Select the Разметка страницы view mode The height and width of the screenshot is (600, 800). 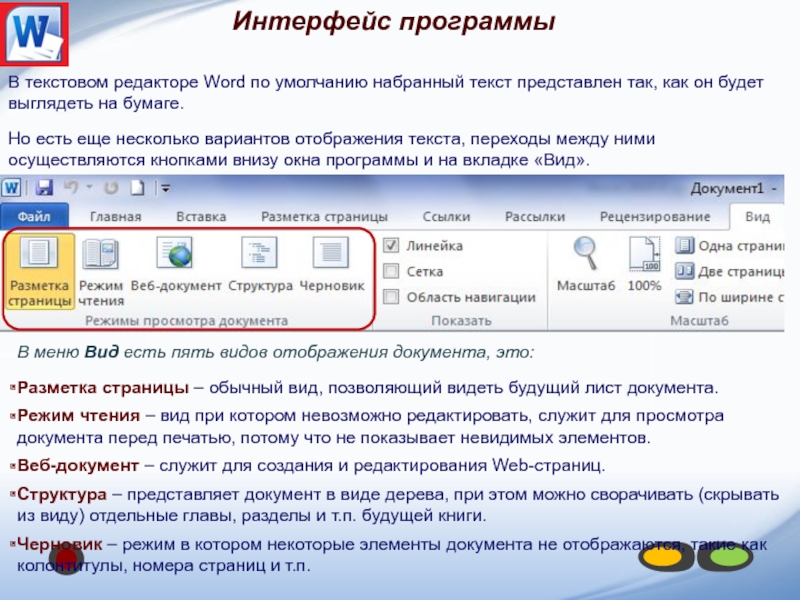40,271
